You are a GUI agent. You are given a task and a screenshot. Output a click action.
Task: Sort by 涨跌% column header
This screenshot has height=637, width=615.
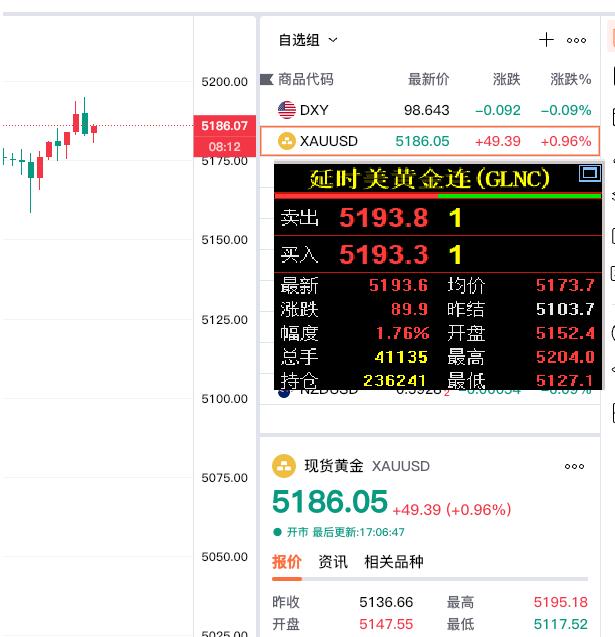pyautogui.click(x=571, y=79)
